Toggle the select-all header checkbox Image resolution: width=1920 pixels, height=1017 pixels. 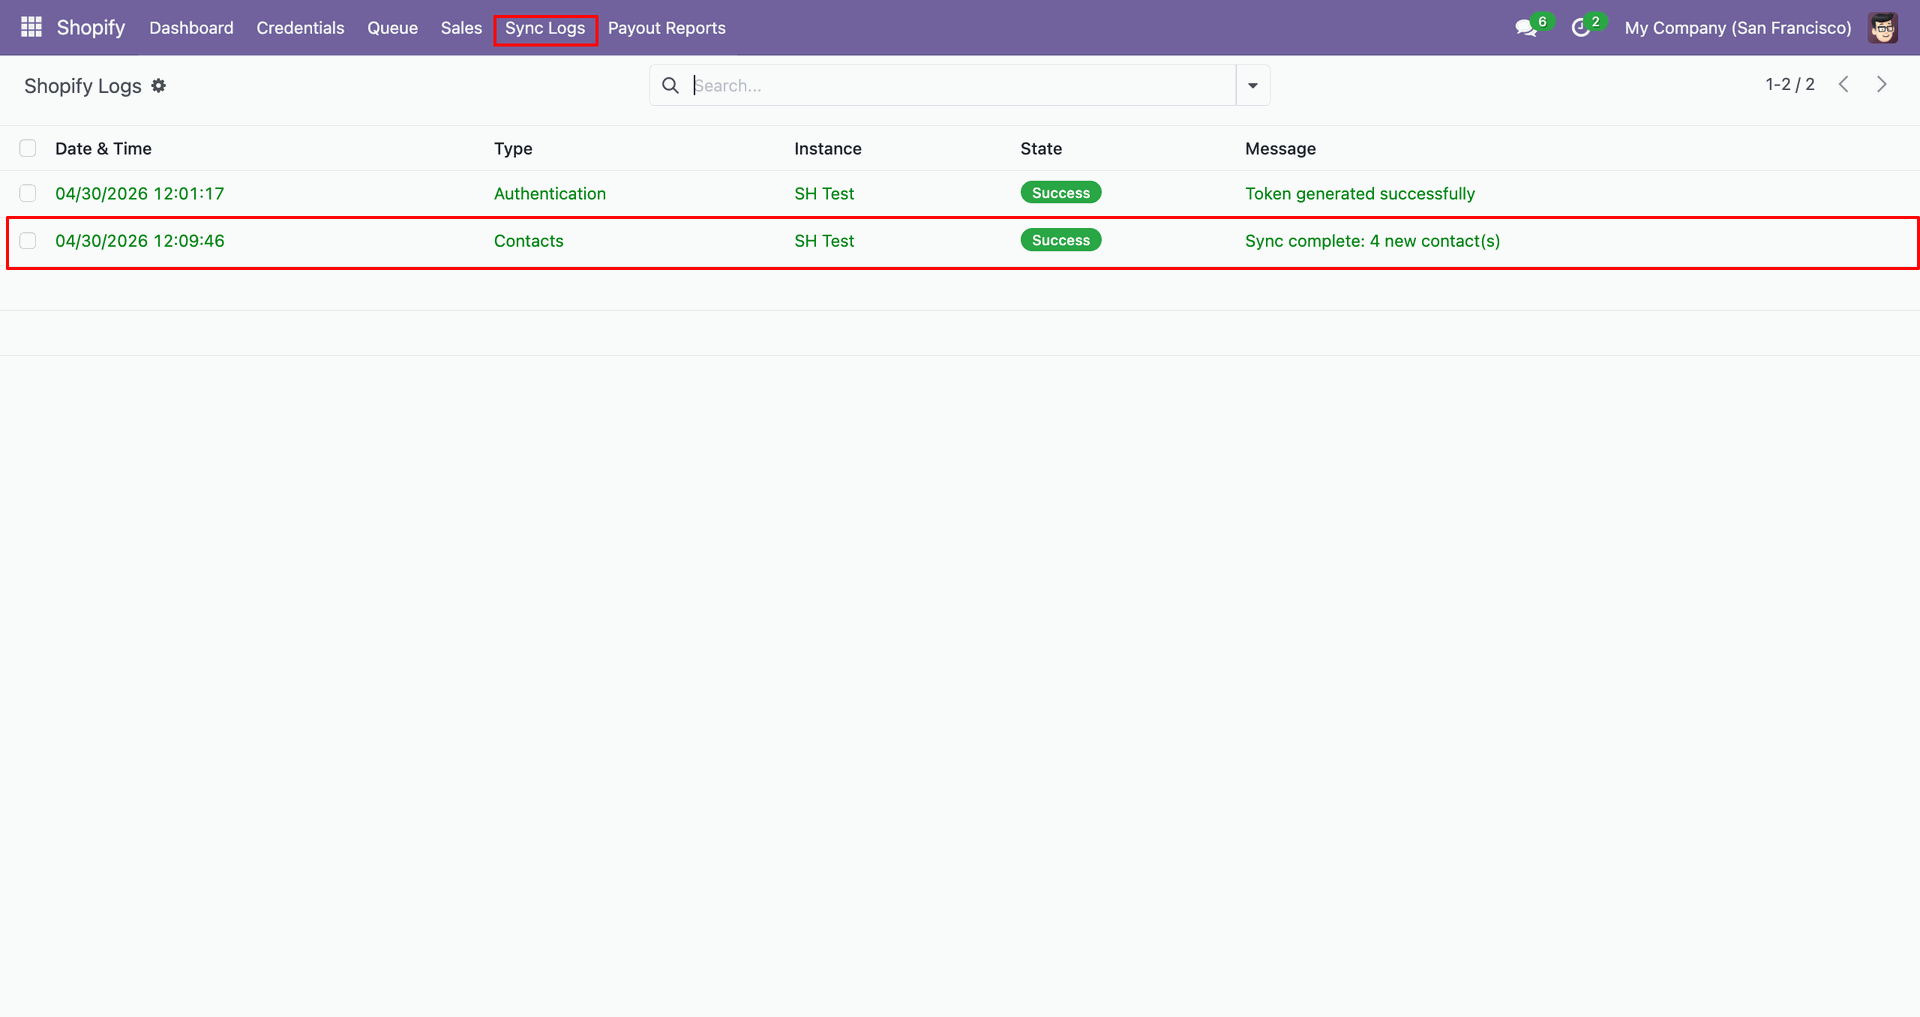(28, 148)
